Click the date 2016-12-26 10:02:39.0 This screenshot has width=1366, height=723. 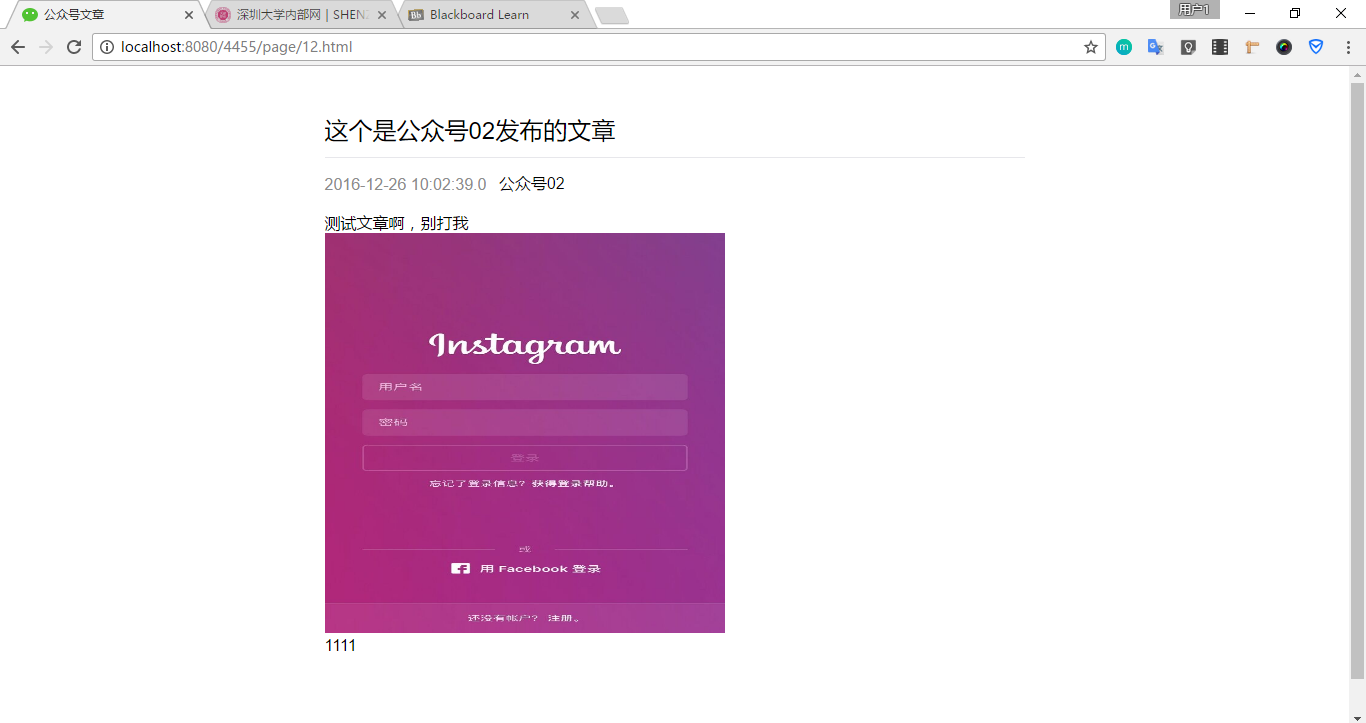pyautogui.click(x=405, y=184)
